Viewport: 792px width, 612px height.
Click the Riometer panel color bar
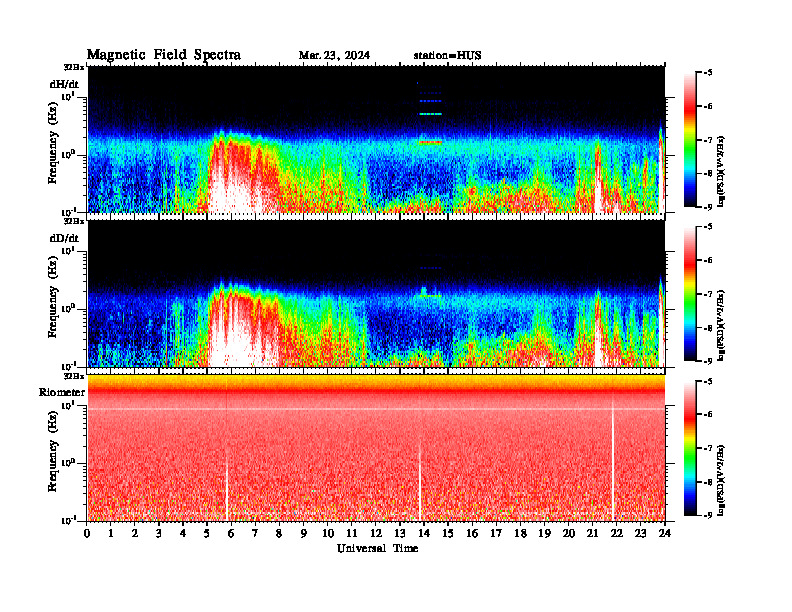point(690,448)
